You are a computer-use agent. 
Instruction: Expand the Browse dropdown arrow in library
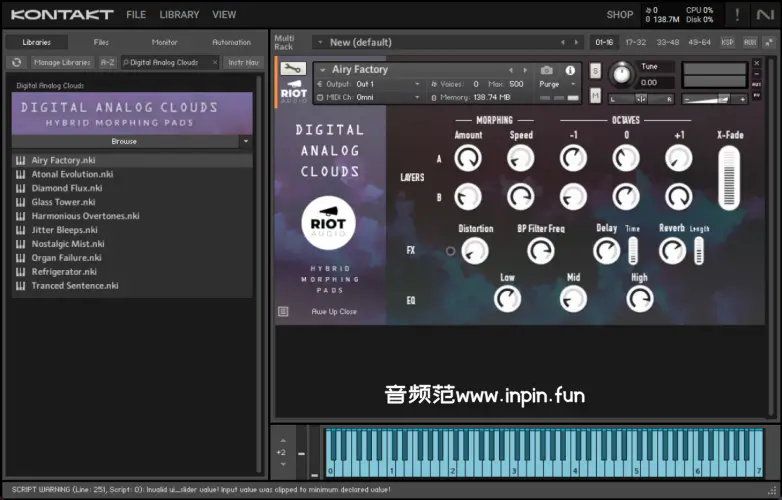[246, 142]
